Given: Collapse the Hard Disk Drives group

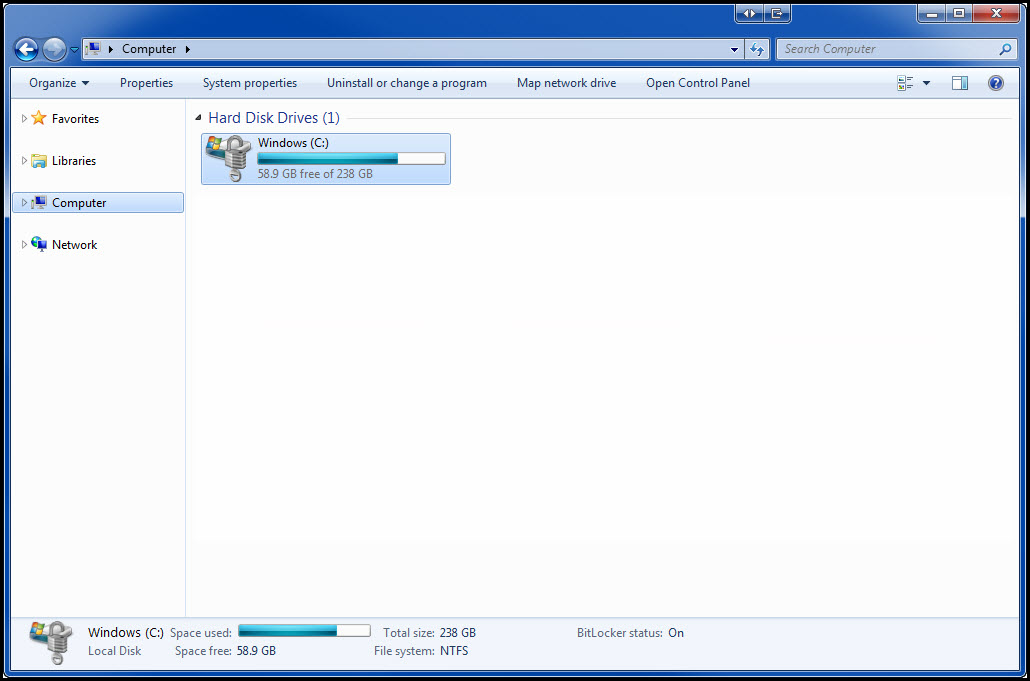Looking at the screenshot, I should [197, 117].
